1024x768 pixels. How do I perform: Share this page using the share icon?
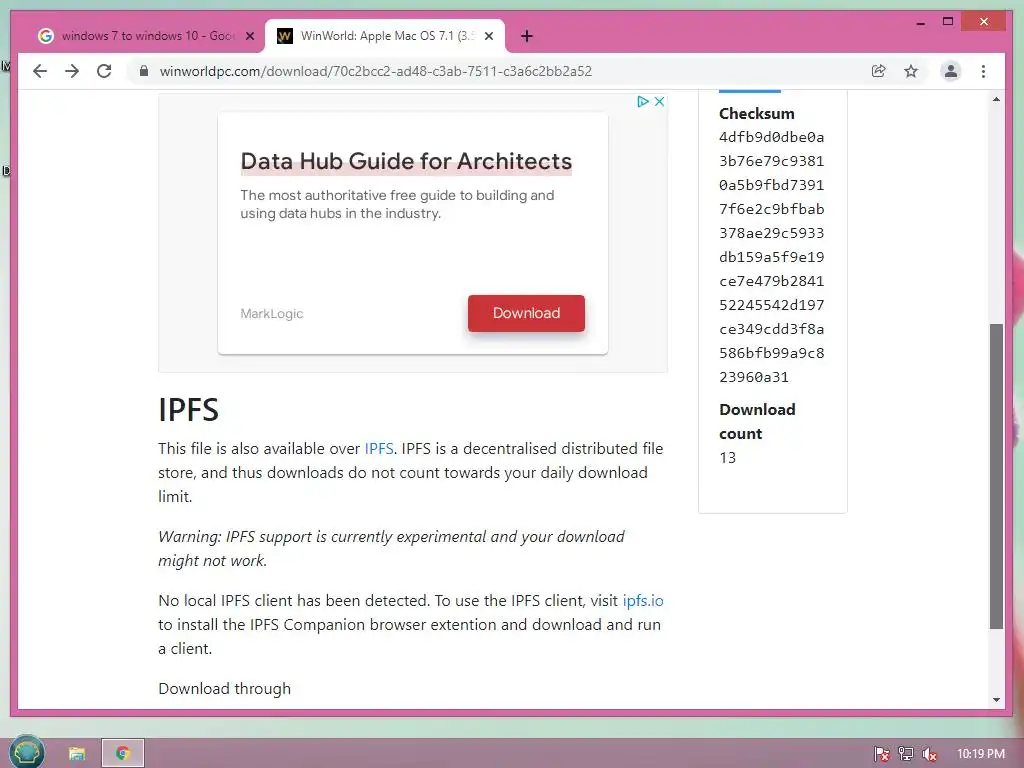point(878,71)
